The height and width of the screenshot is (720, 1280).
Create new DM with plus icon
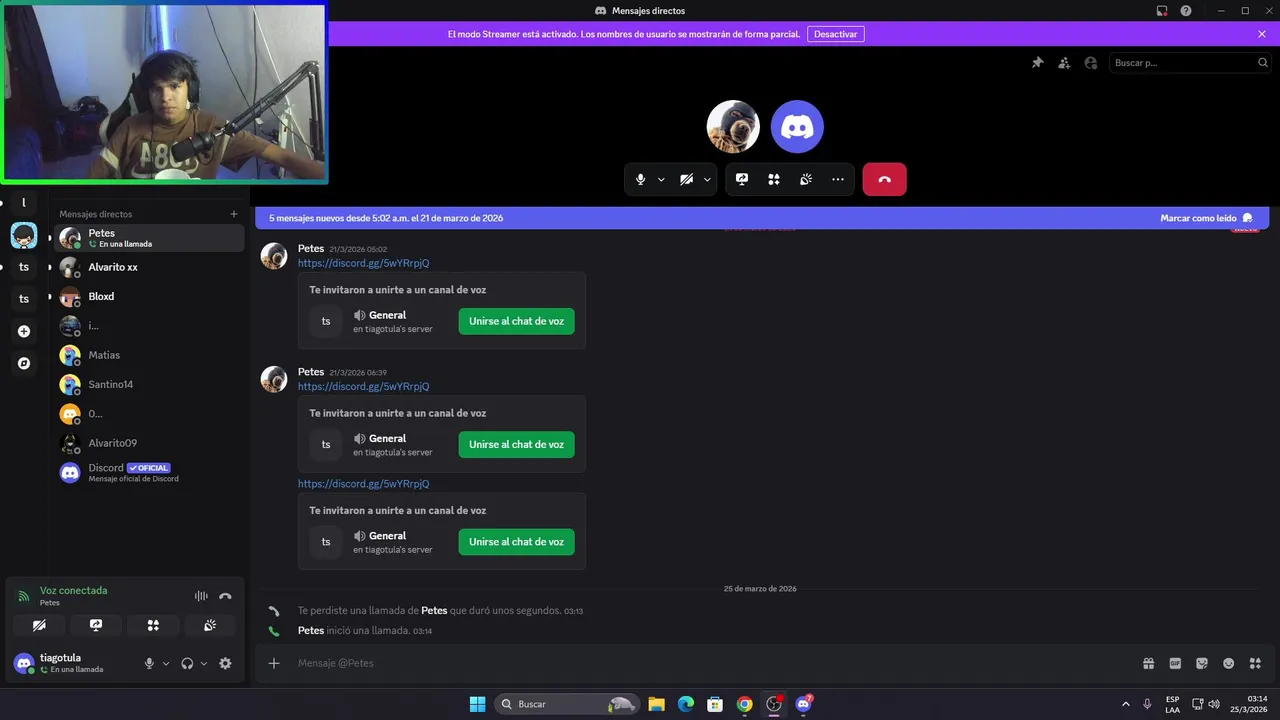pos(234,214)
